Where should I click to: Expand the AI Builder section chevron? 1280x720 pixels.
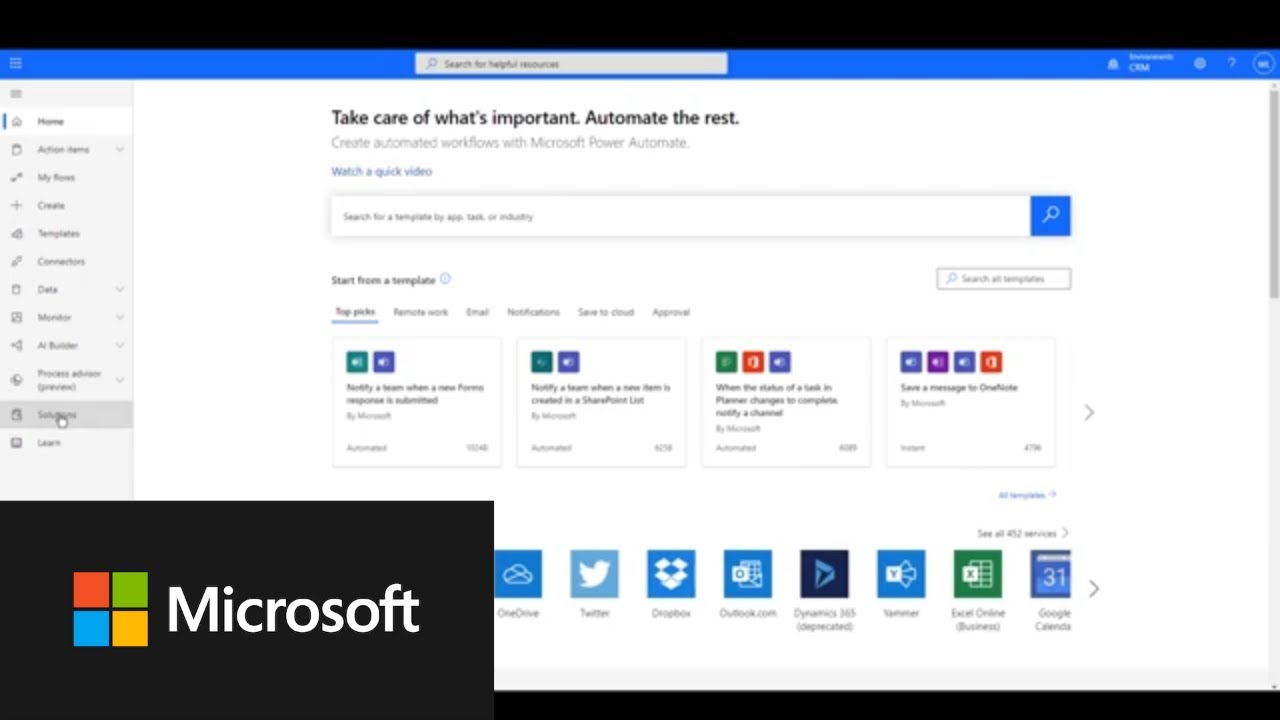point(120,345)
